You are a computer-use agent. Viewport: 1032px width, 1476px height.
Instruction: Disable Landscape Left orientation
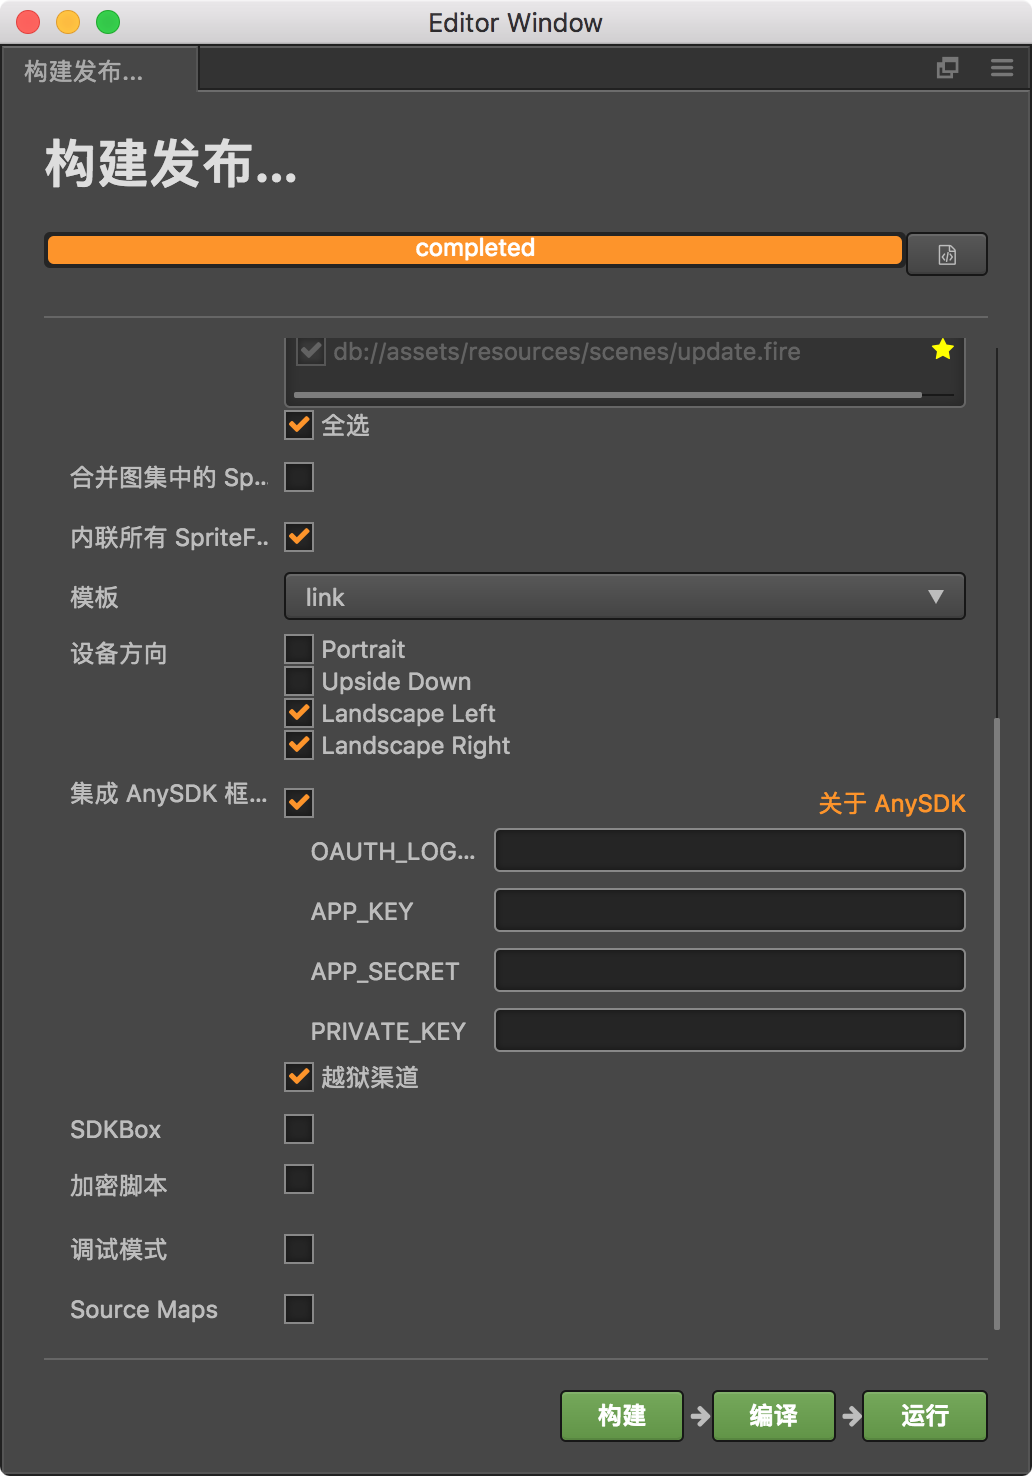coord(299,713)
